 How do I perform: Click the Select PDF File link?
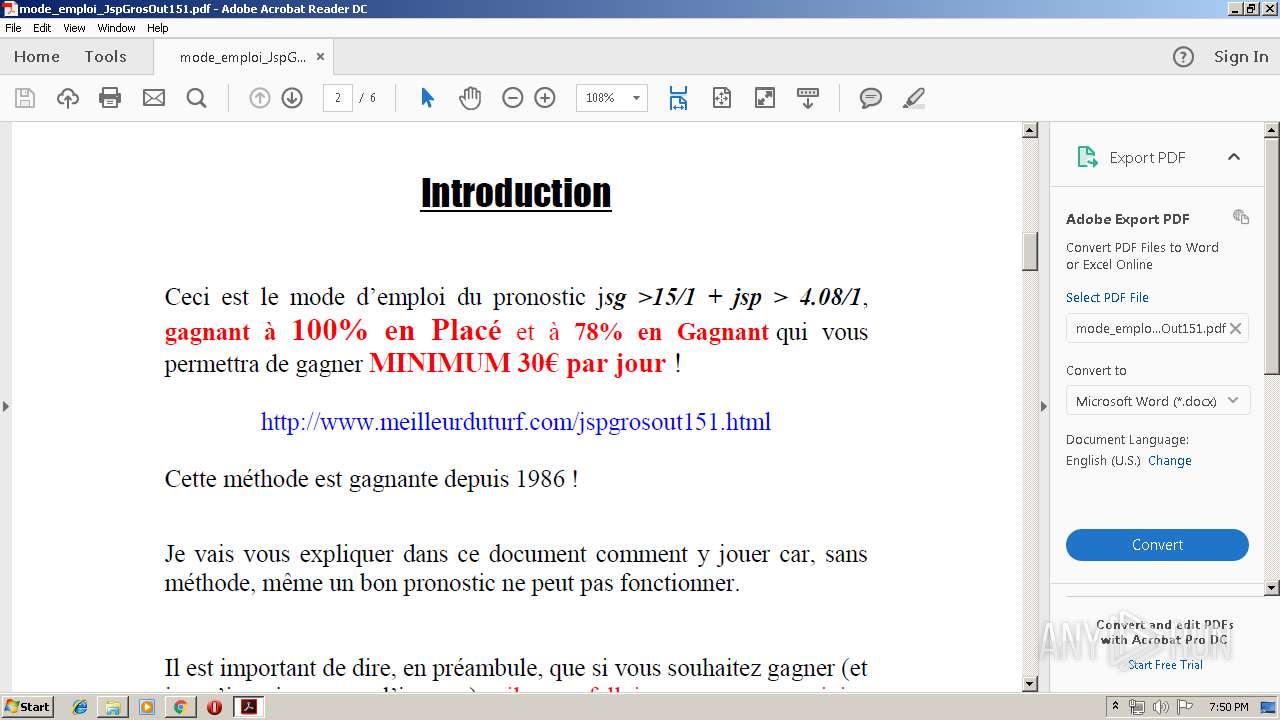click(1107, 298)
